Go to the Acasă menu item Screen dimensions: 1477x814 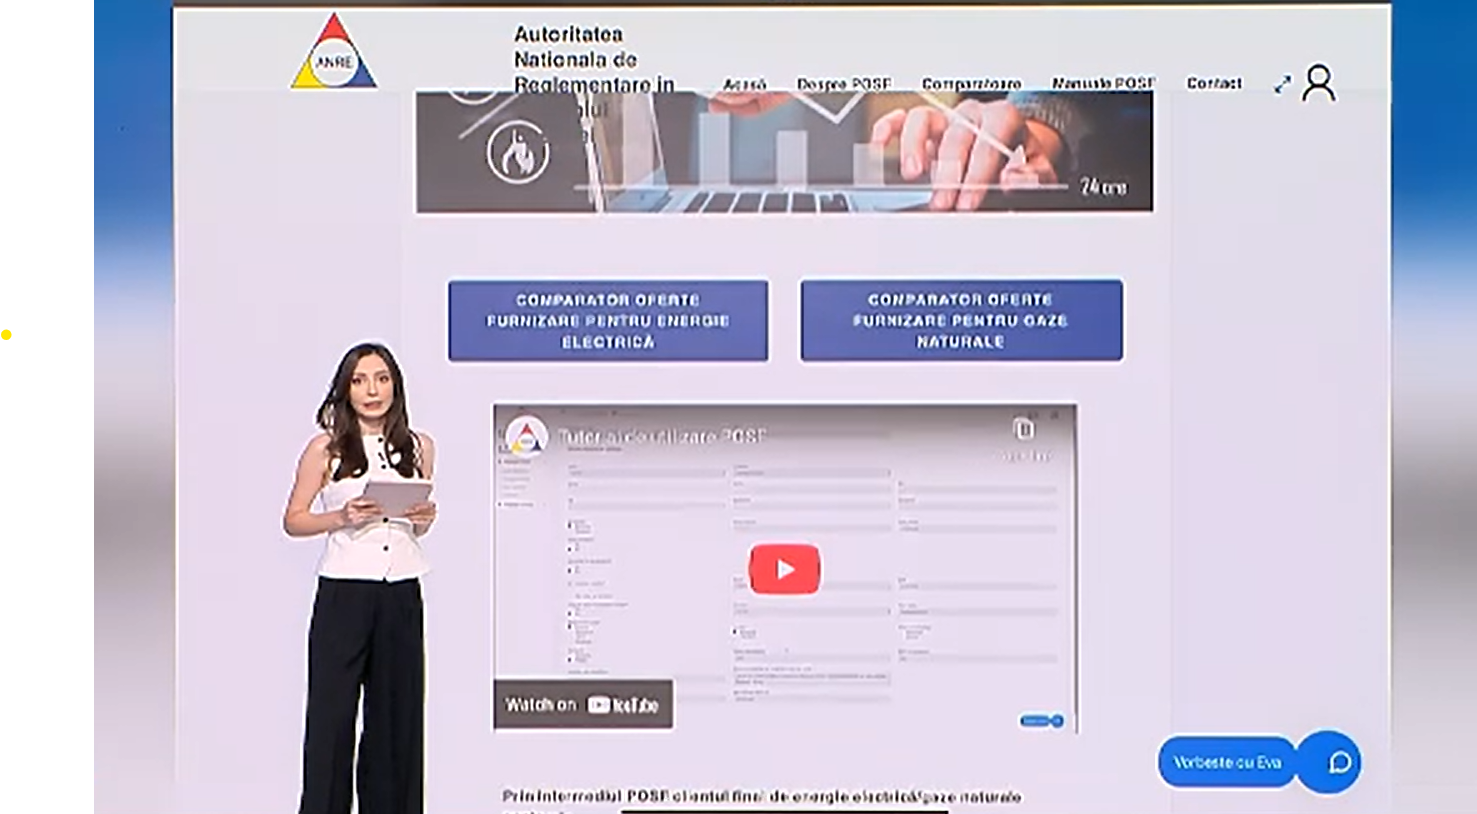pyautogui.click(x=744, y=84)
